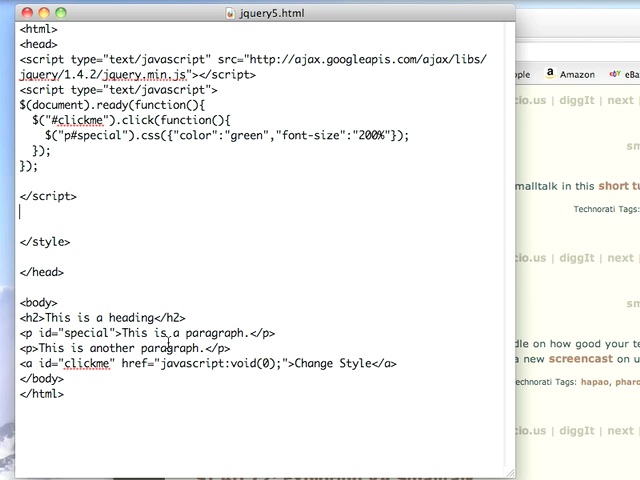
Task: Click the '<head>' opening tag line
Action: pyautogui.click(x=39, y=44)
